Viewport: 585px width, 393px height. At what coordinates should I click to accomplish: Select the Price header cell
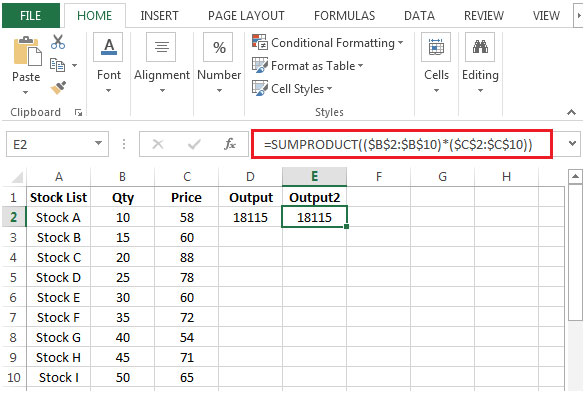(x=186, y=197)
